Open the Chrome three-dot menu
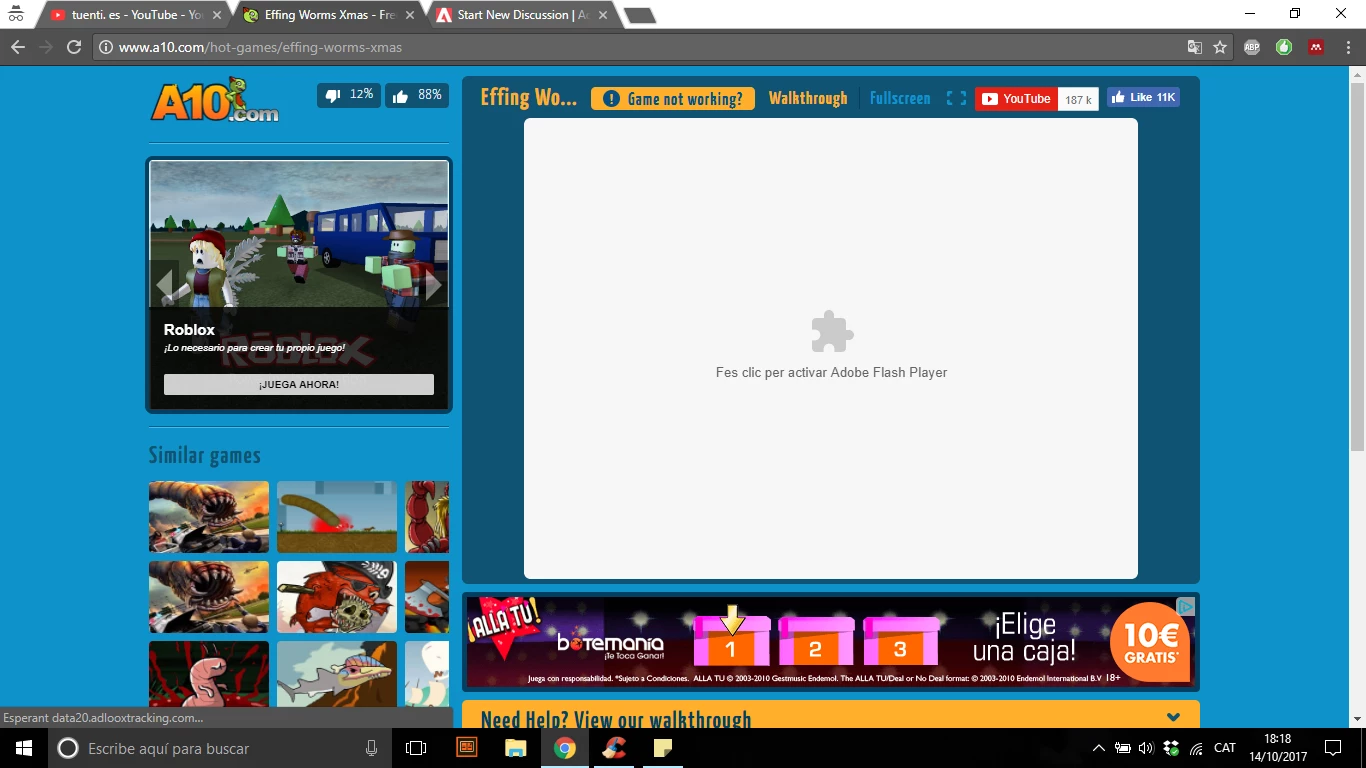Image resolution: width=1366 pixels, height=768 pixels. point(1347,47)
